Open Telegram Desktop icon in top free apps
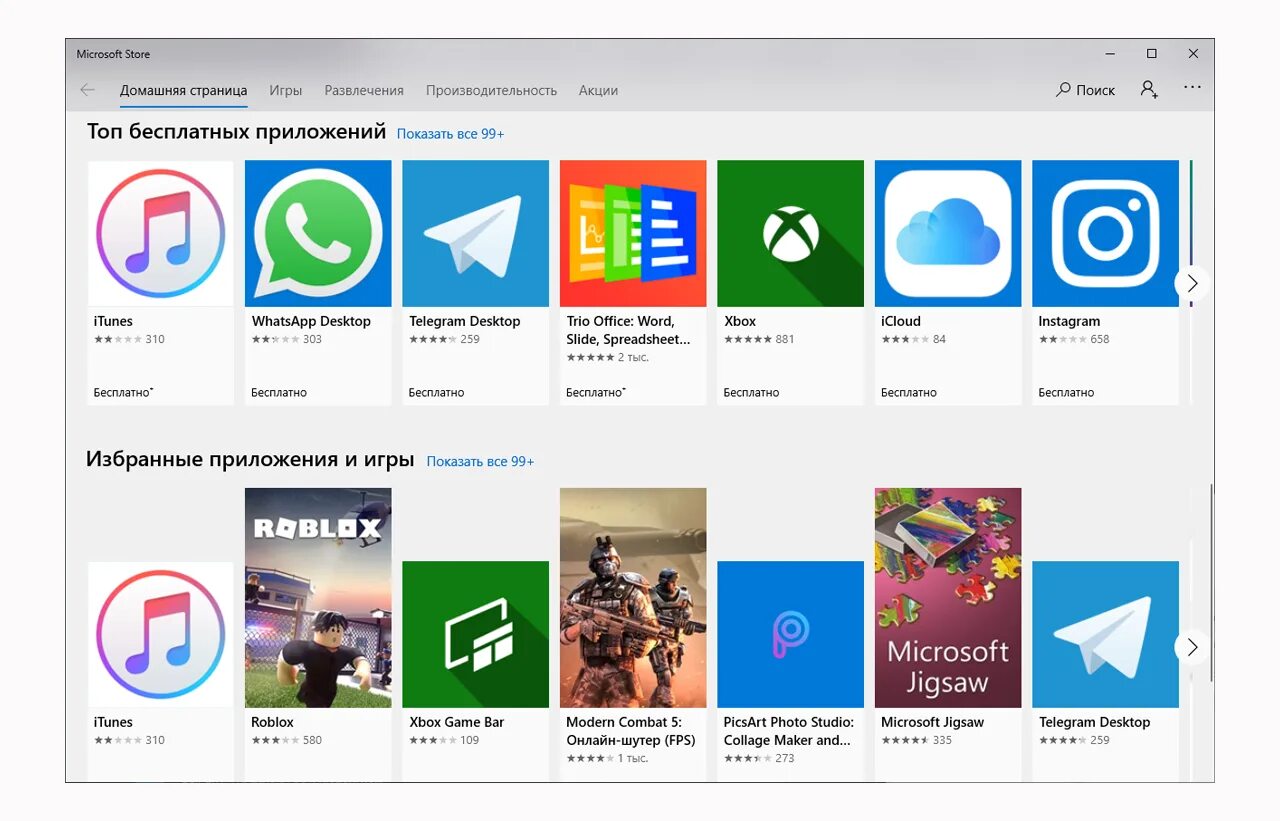The width and height of the screenshot is (1280, 821). pos(475,233)
